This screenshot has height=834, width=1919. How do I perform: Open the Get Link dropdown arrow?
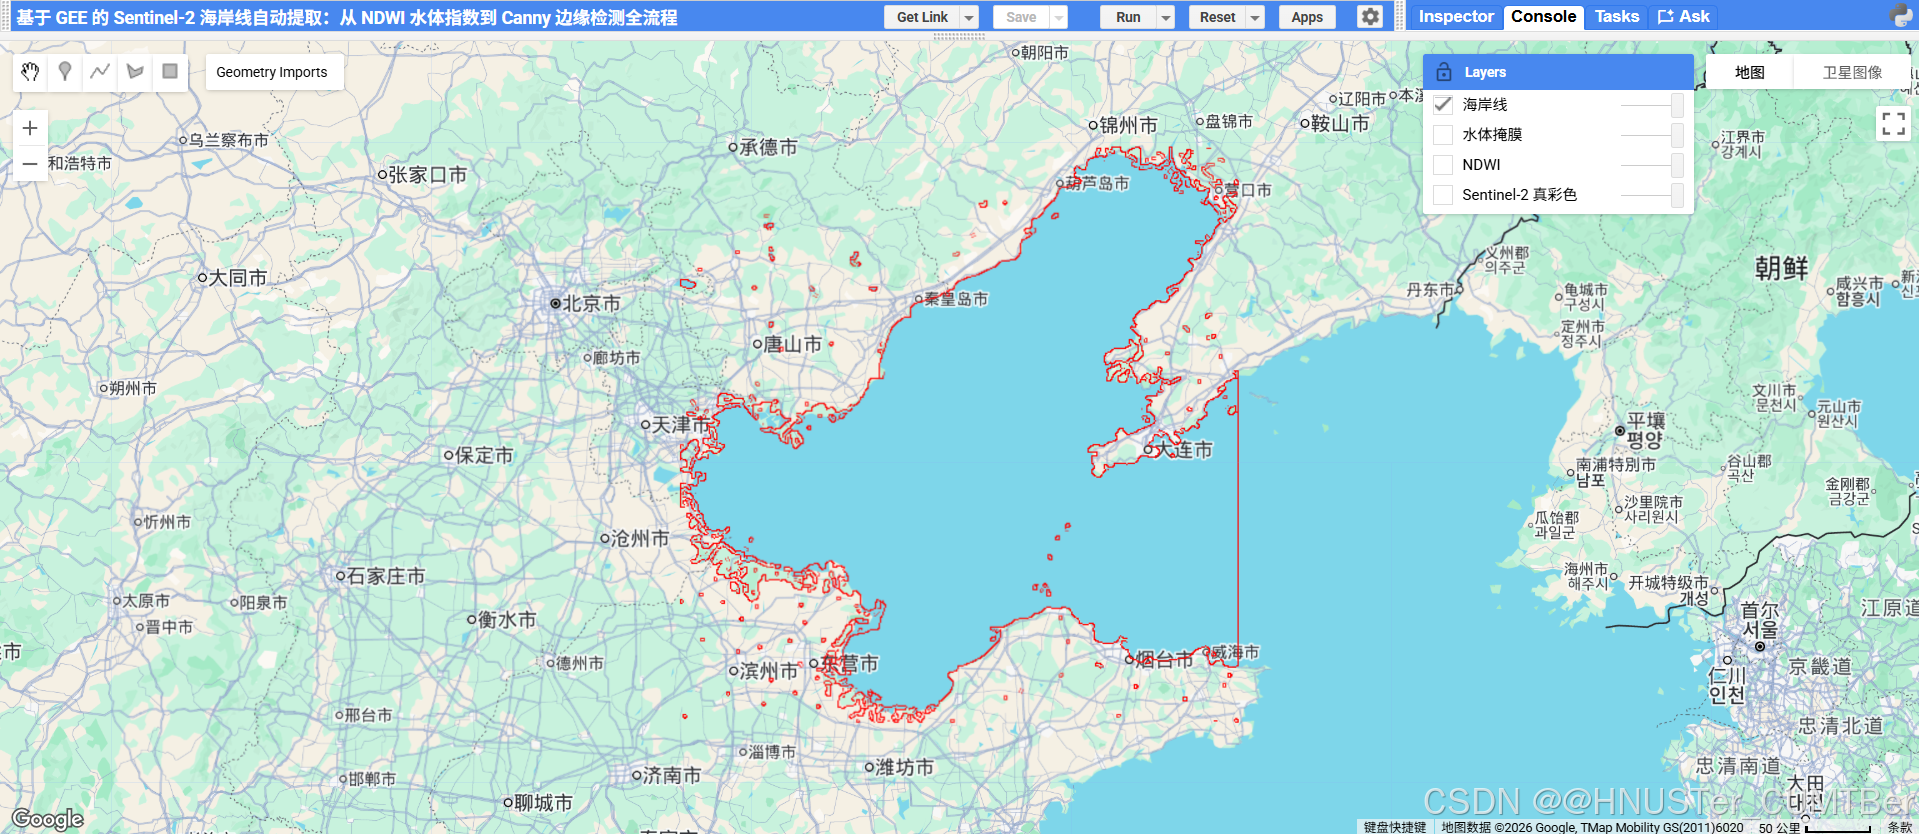click(x=969, y=17)
